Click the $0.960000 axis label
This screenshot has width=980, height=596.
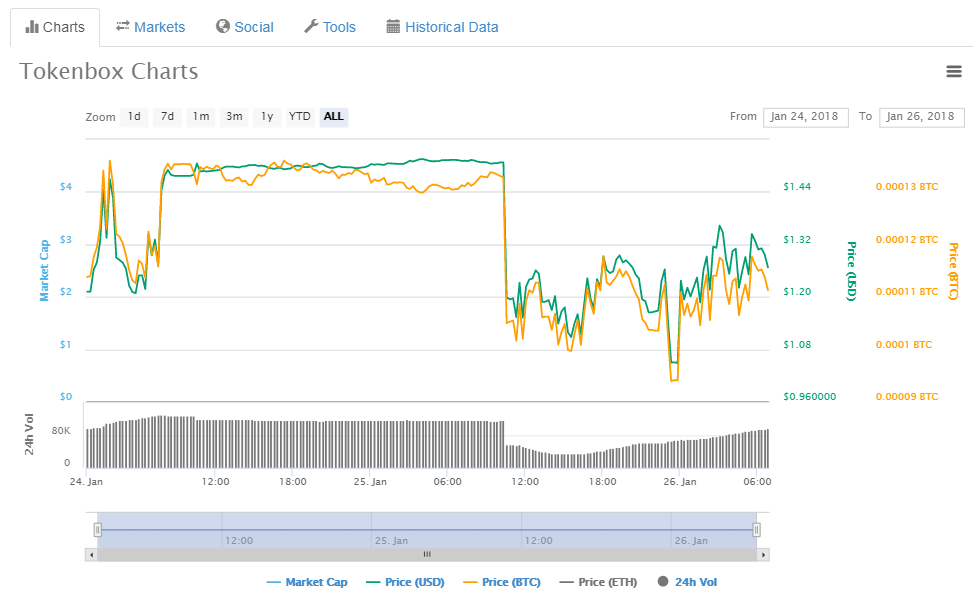[x=809, y=397]
